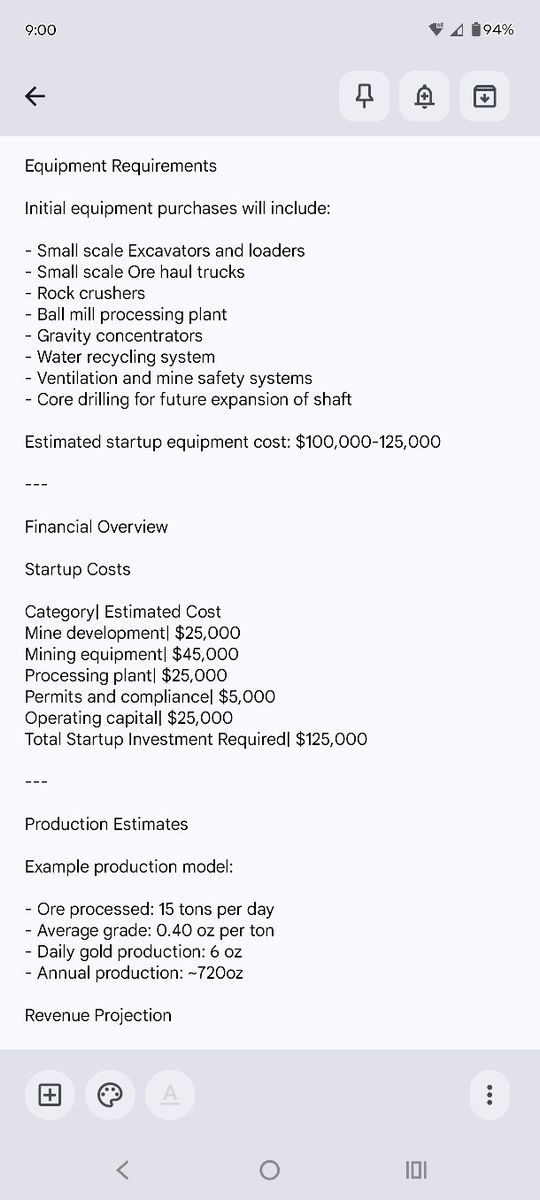This screenshot has height=1200, width=540.
Task: Tap the Annual production ~720oz line
Action: 133,972
